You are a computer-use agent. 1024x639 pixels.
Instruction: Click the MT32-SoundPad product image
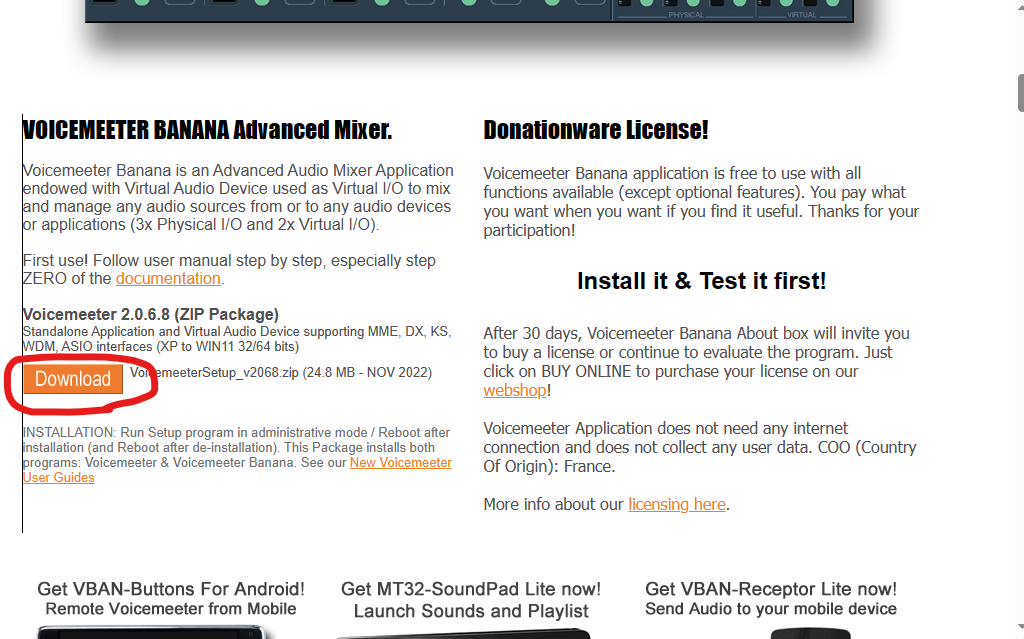pos(463,633)
